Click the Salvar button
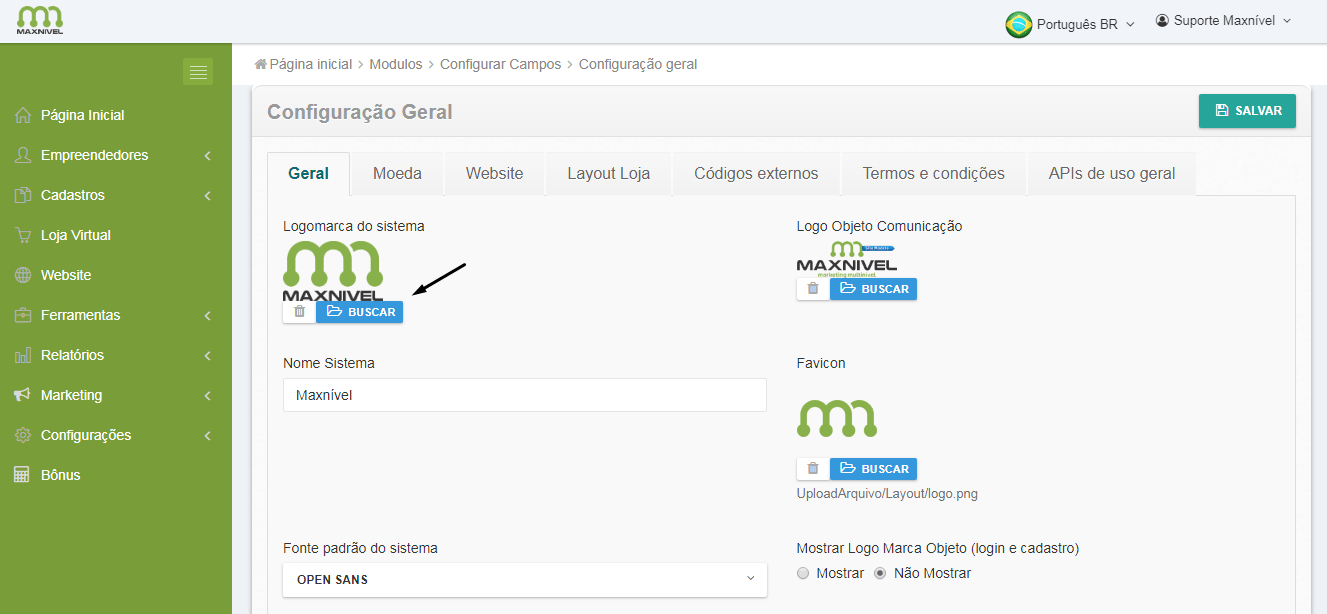 coord(1247,111)
